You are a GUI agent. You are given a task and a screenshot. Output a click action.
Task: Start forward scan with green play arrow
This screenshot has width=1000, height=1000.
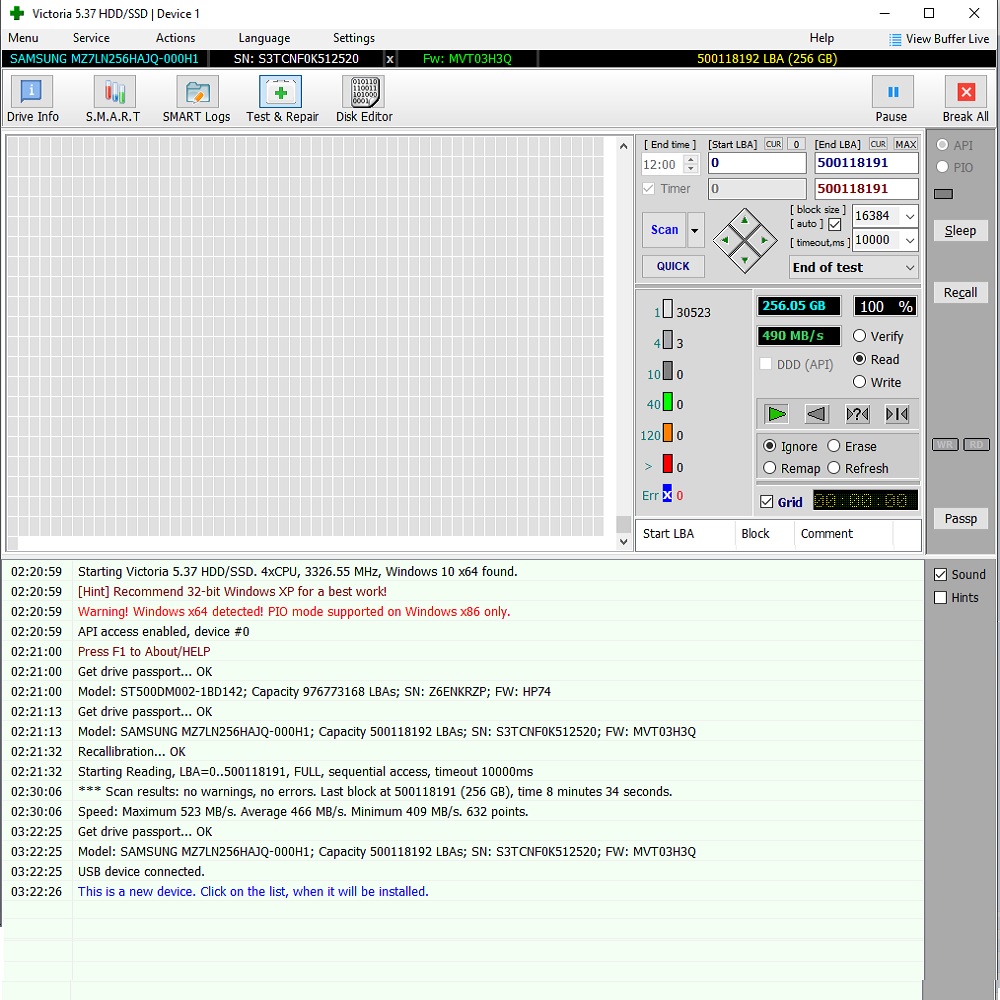[776, 415]
